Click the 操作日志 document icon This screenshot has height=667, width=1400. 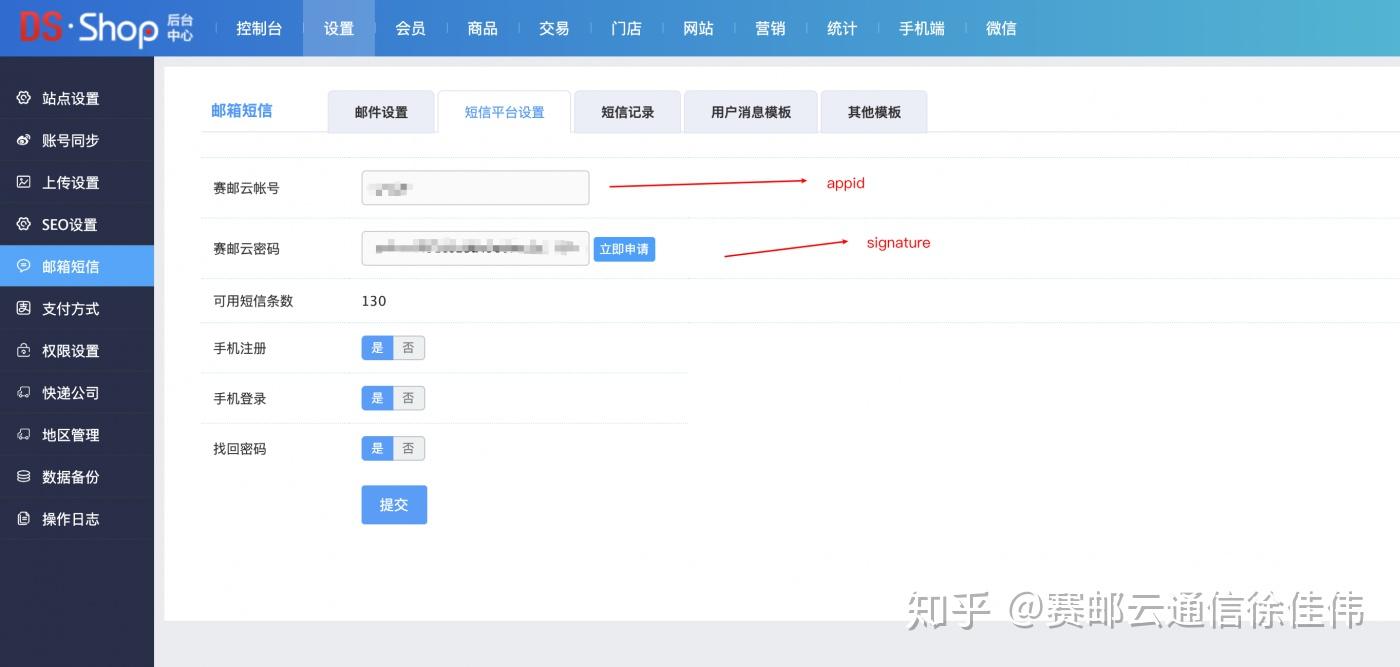[x=24, y=518]
